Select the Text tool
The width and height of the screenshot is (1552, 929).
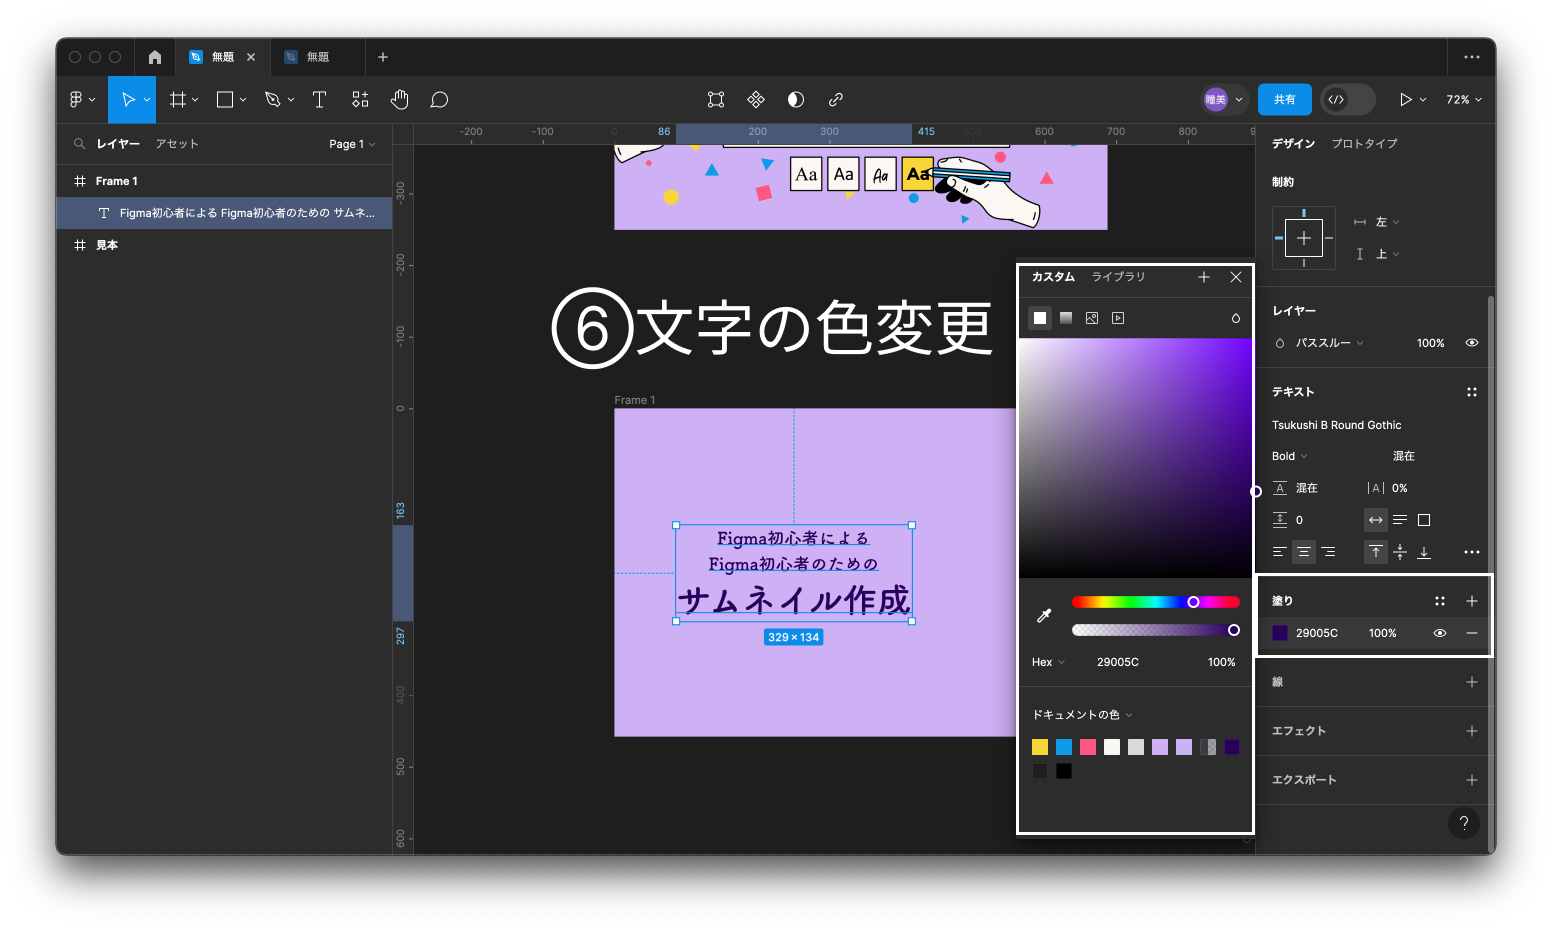pyautogui.click(x=320, y=99)
